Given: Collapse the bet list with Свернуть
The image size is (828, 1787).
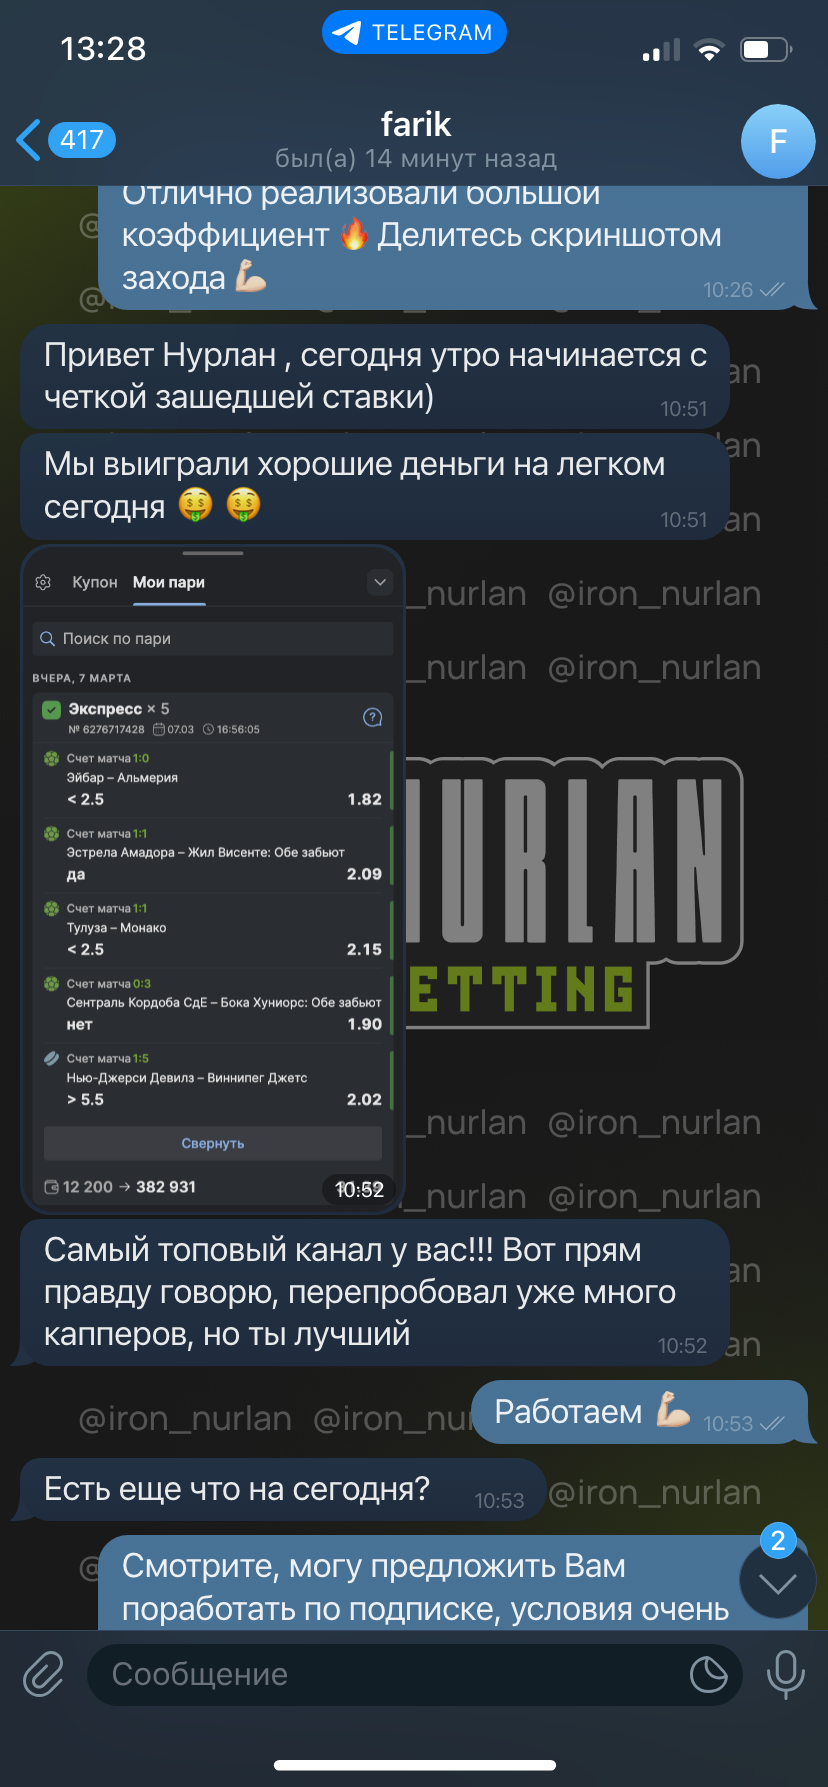Looking at the screenshot, I should coord(213,1143).
